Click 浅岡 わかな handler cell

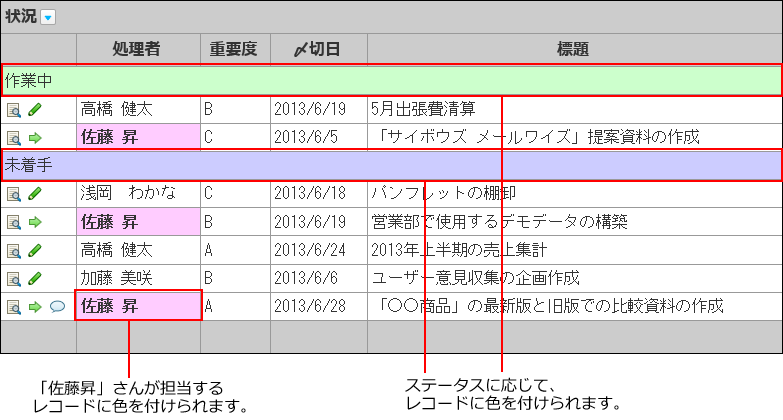(x=128, y=192)
